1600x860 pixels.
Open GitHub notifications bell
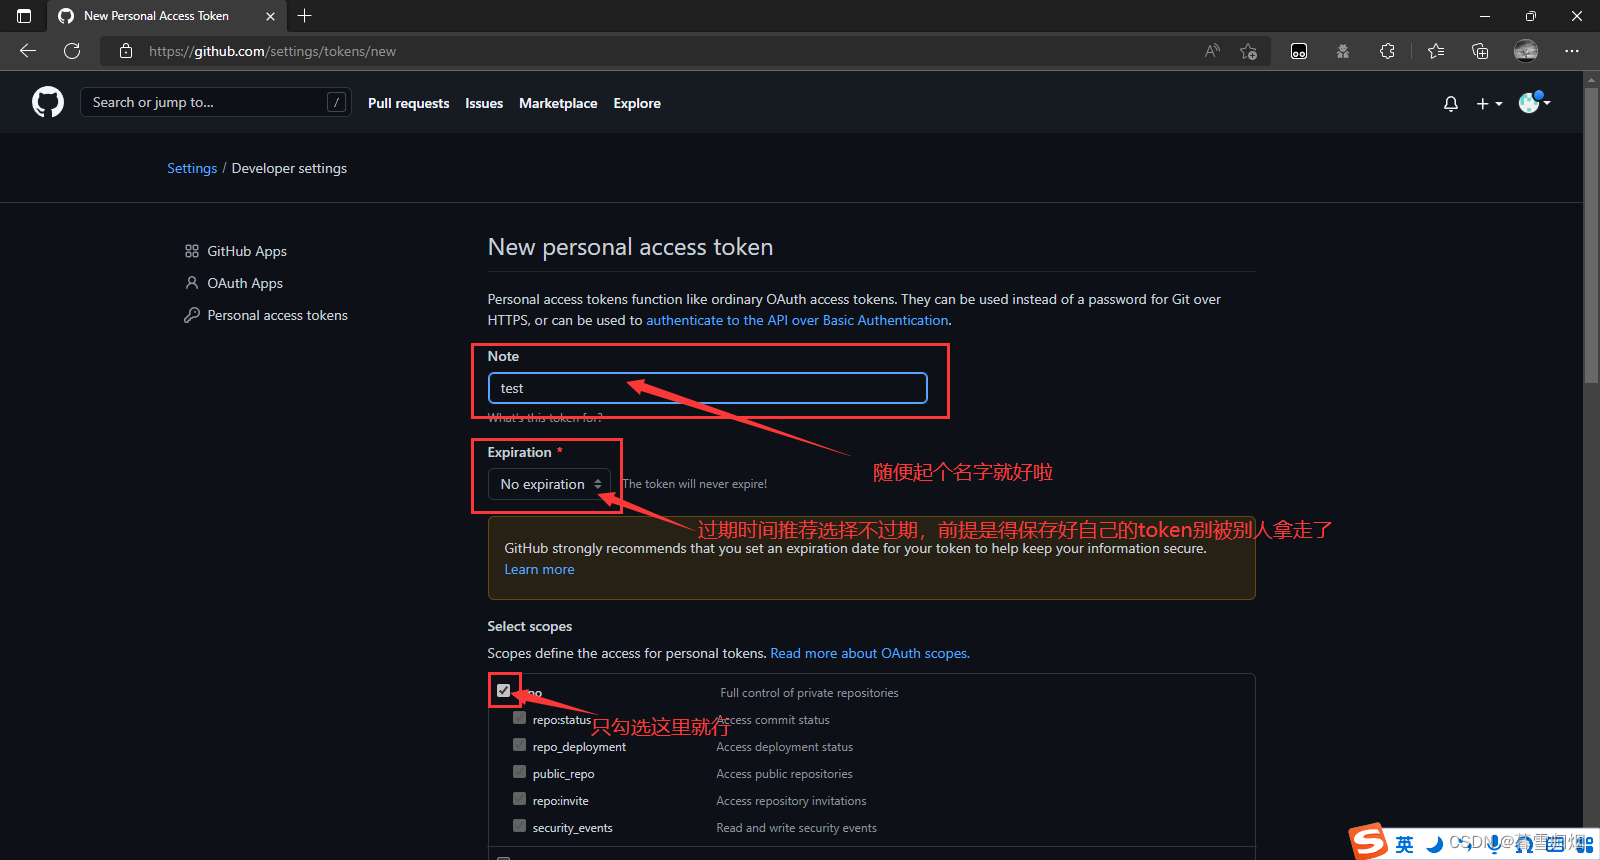(1451, 104)
